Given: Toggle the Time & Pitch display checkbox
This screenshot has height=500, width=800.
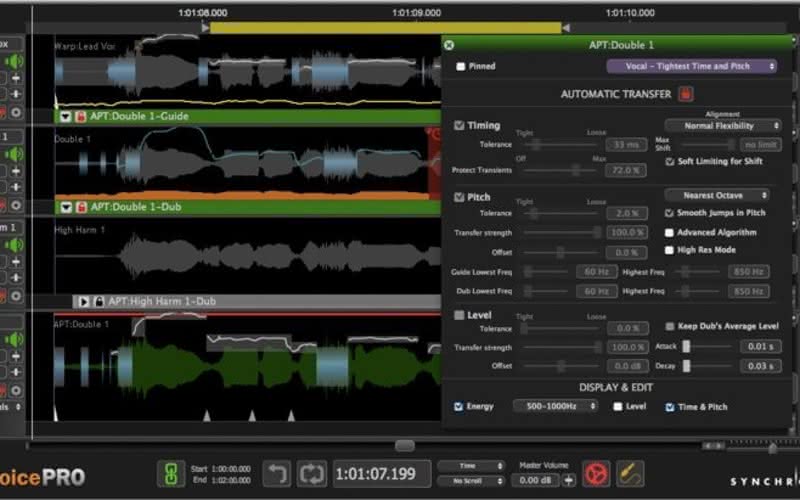Looking at the screenshot, I should pos(670,407).
